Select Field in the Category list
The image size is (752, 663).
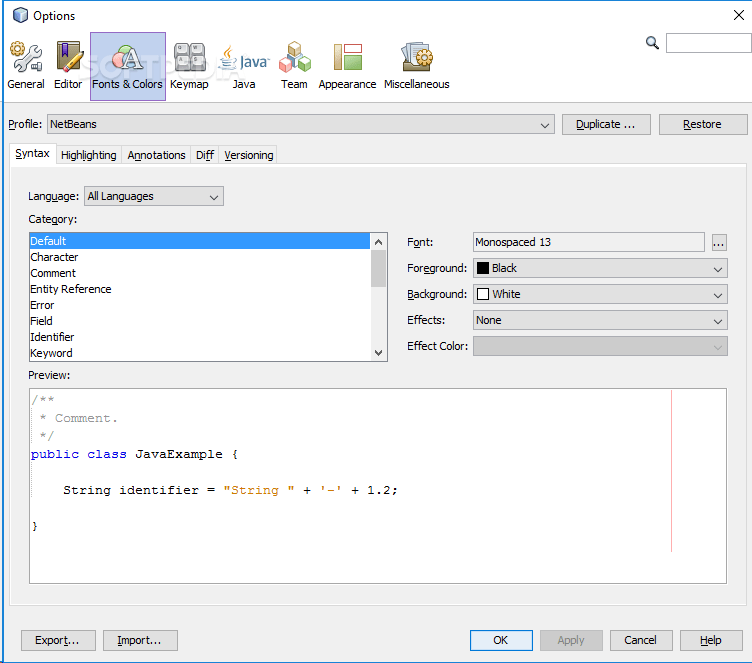200,321
